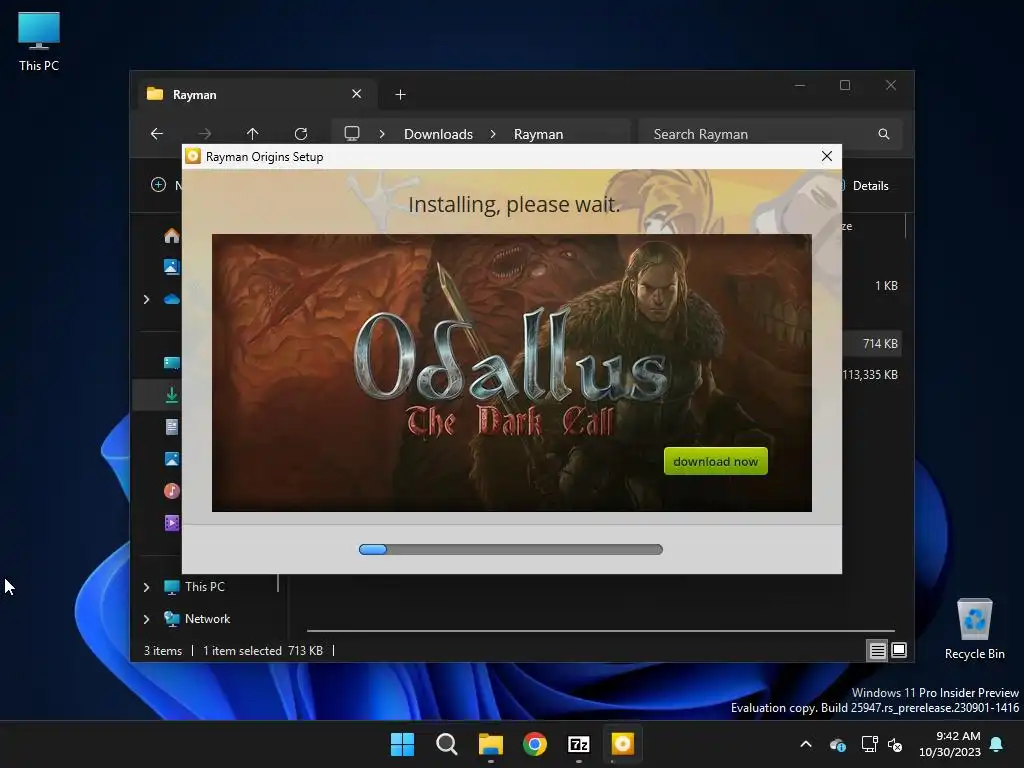Viewport: 1024px width, 768px height.
Task: Switch to Rayman installer taskbar icon
Action: point(622,744)
